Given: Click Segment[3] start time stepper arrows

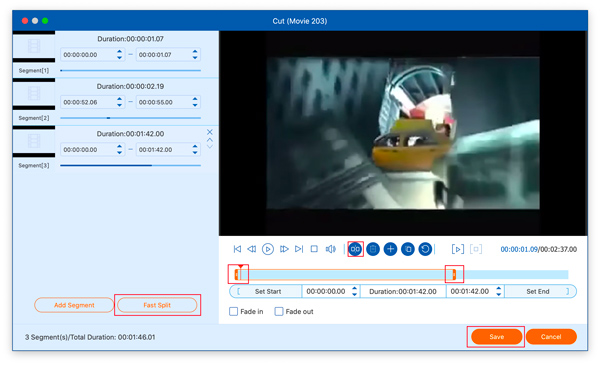Looking at the screenshot, I should pyautogui.click(x=119, y=150).
